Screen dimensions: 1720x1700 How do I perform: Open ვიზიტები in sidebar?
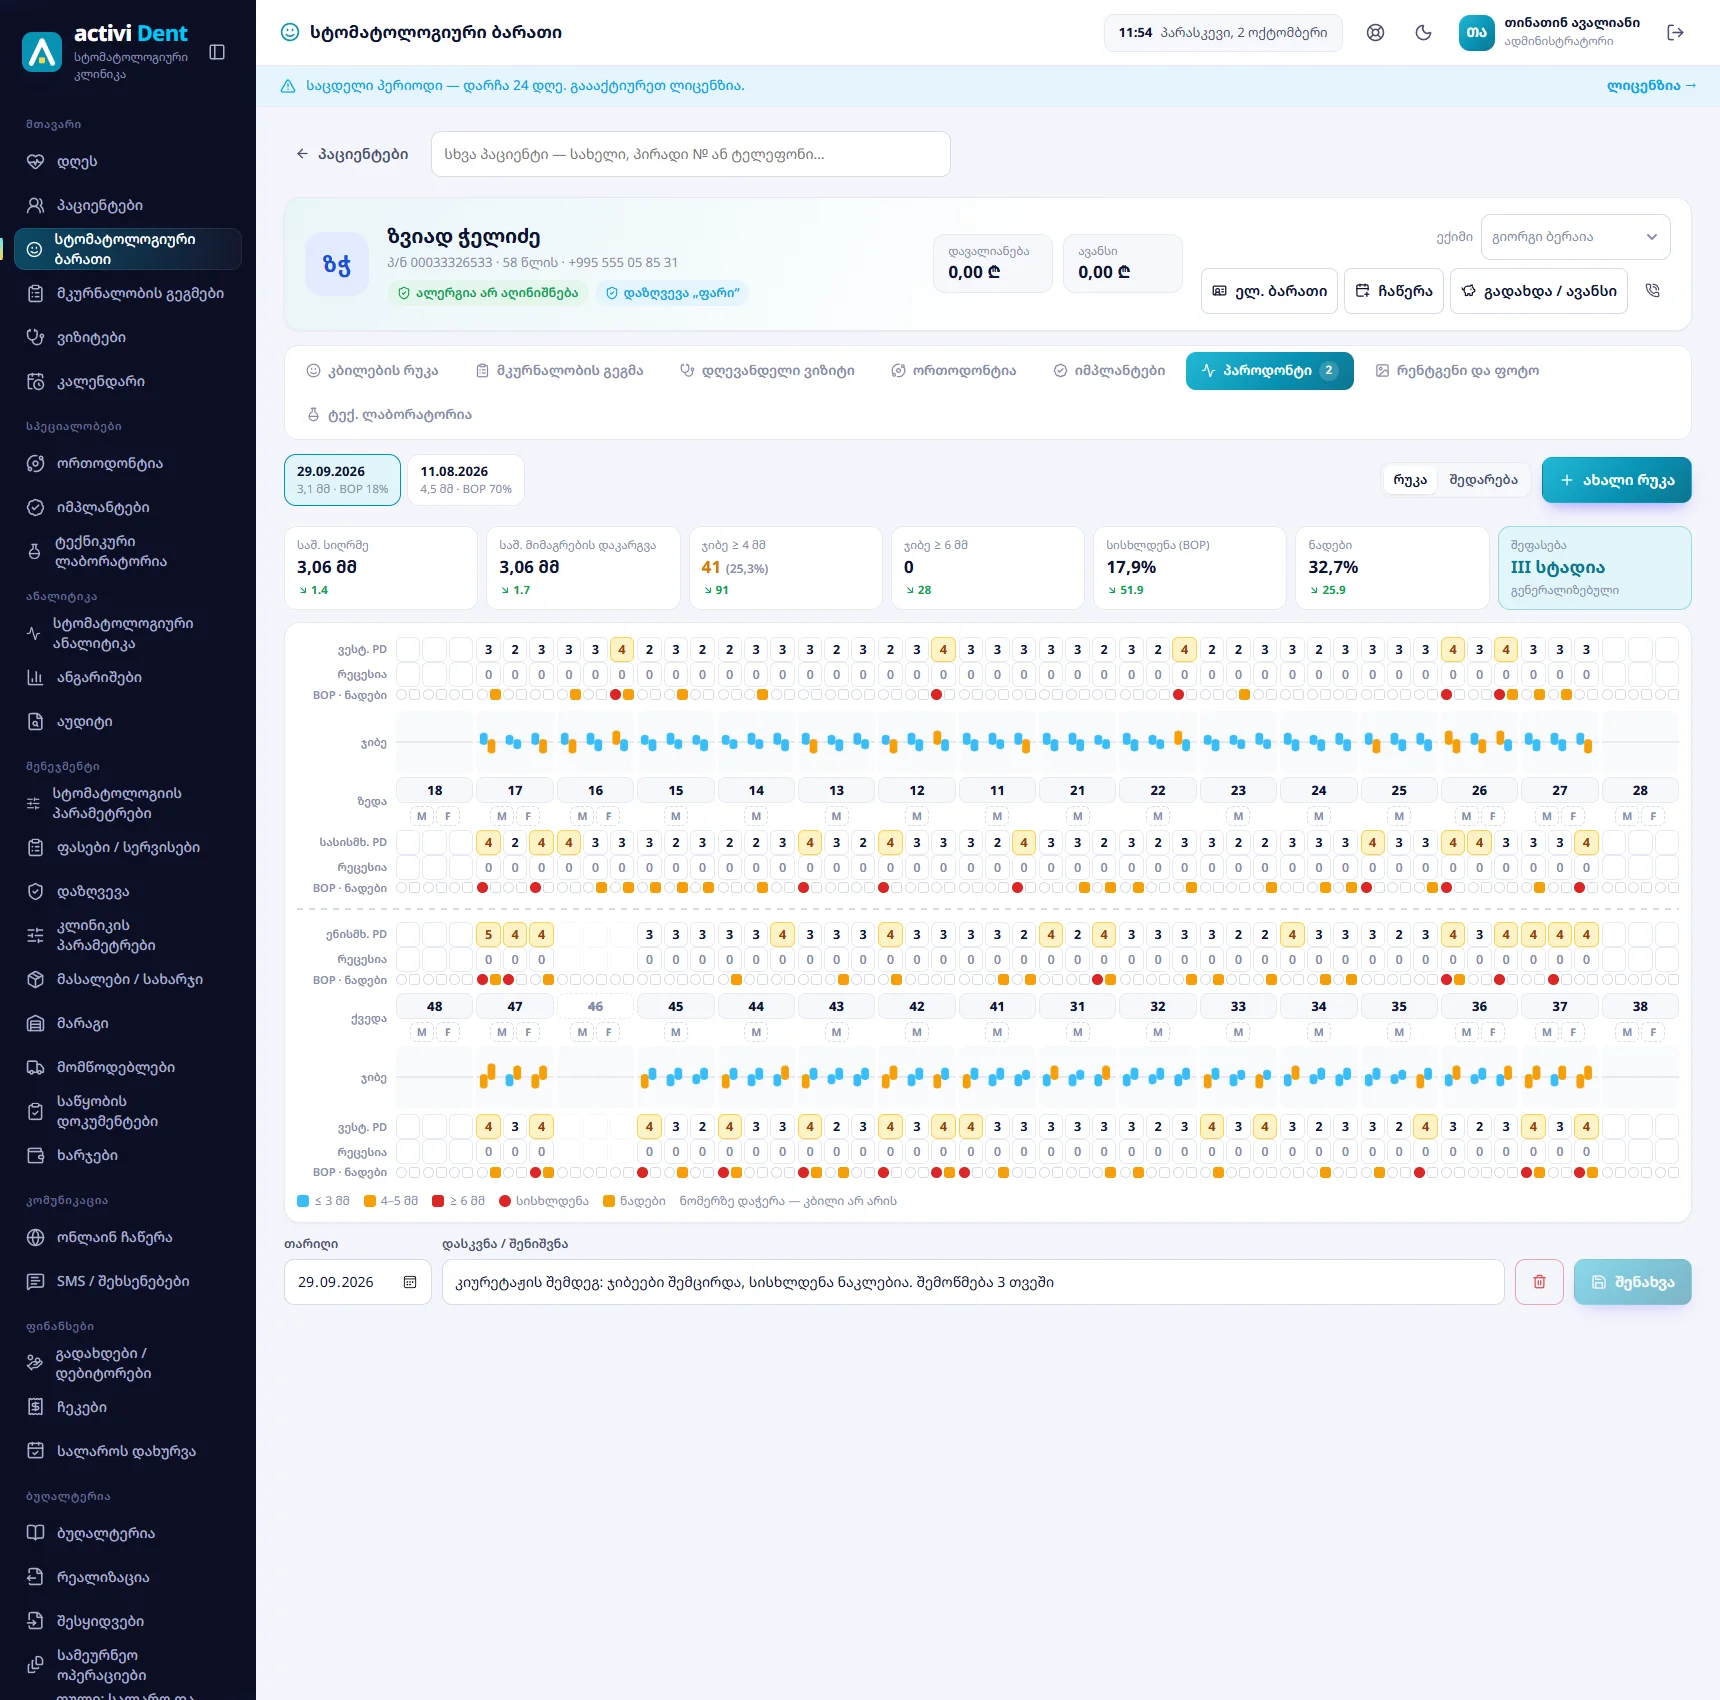coord(128,337)
